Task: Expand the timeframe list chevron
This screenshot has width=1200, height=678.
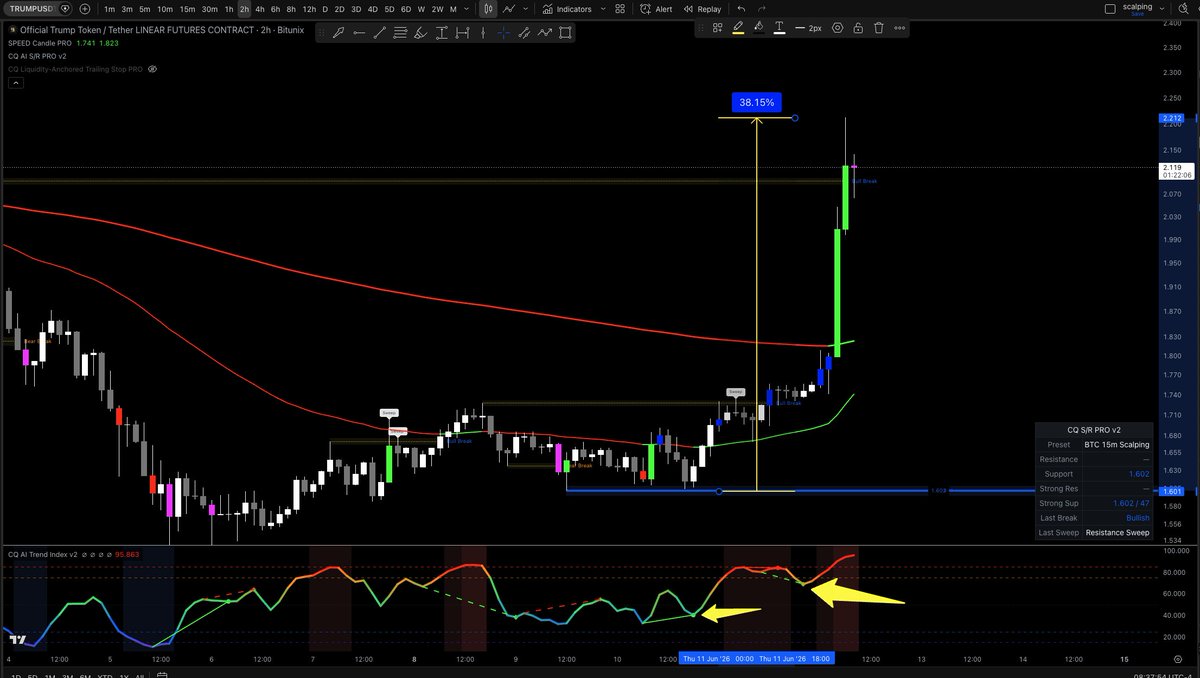Action: click(468, 9)
